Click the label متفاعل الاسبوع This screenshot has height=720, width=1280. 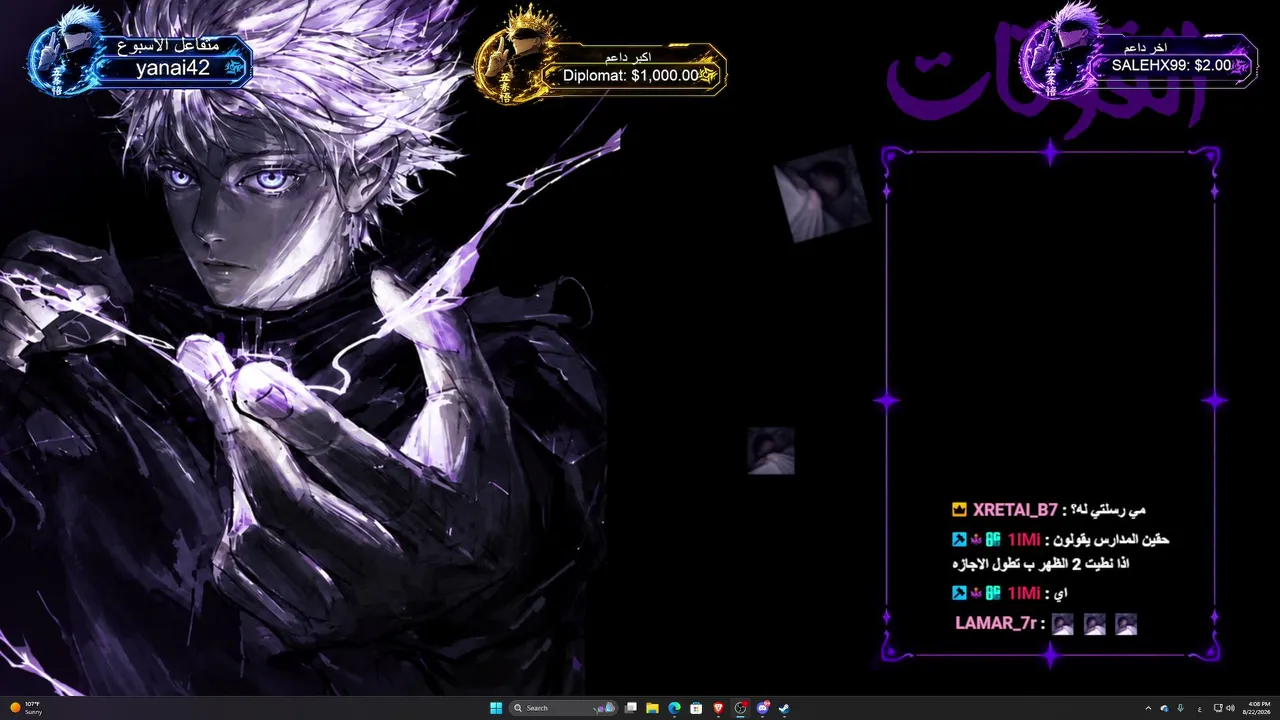[x=168, y=45]
